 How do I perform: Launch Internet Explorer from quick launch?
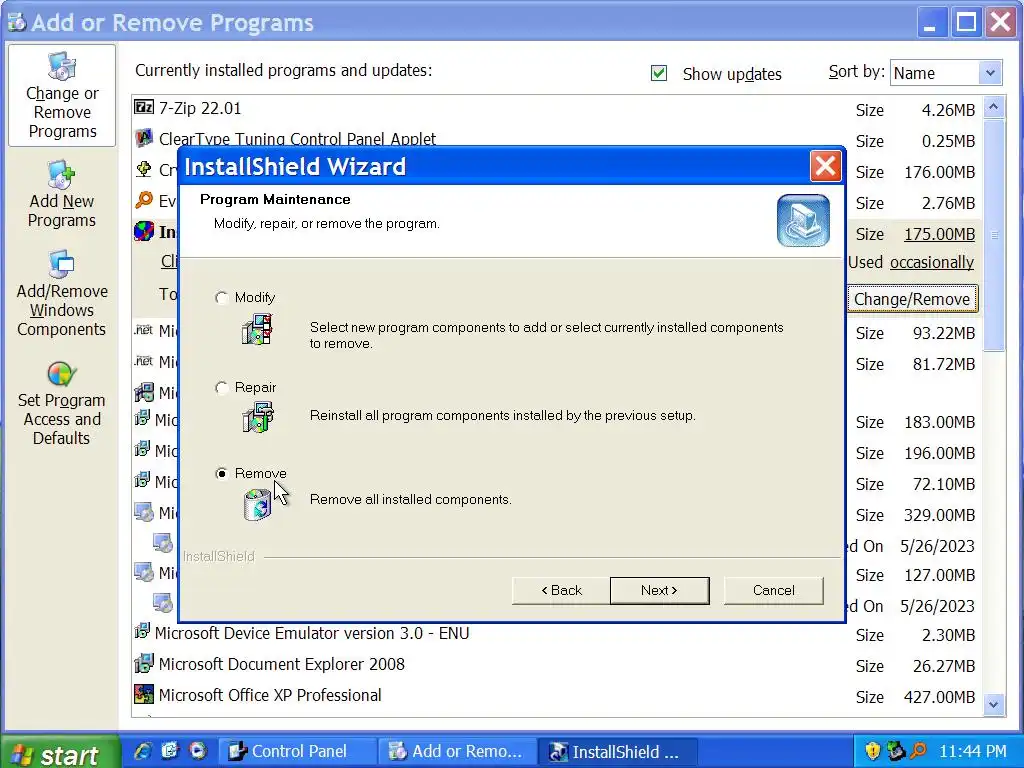coord(142,751)
